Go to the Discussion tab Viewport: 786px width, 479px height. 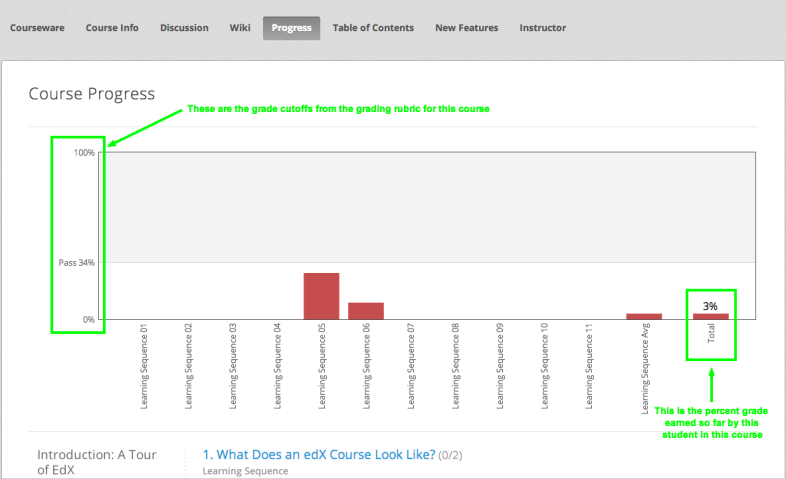[x=184, y=28]
